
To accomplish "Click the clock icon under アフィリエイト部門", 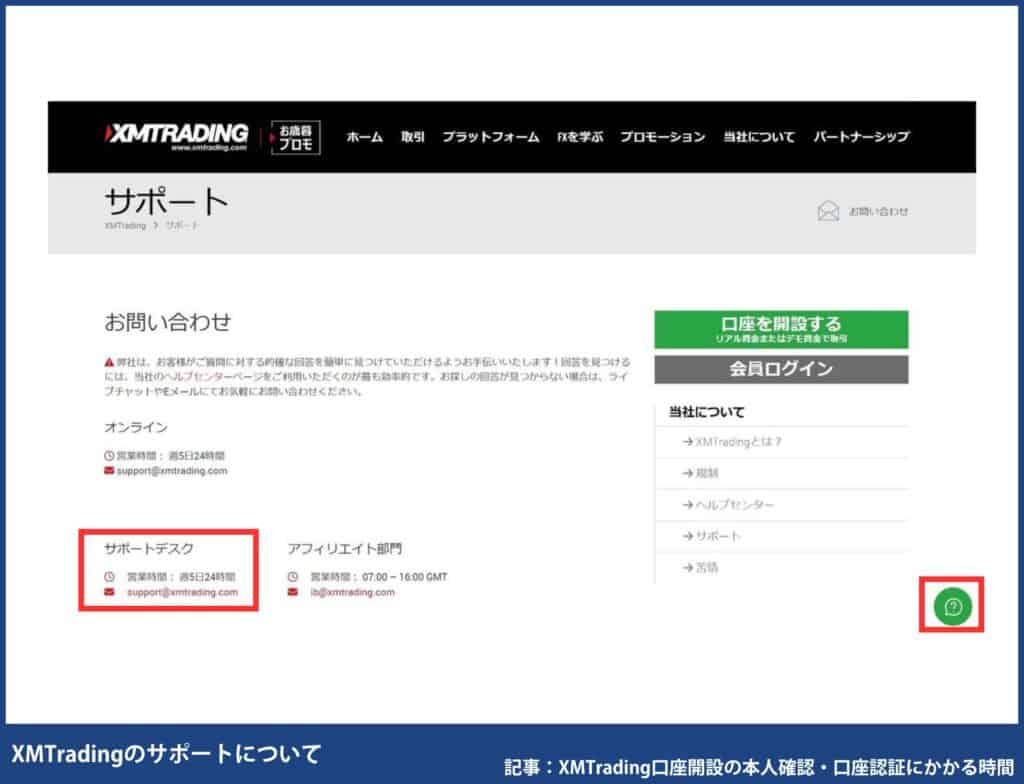I will tap(293, 577).
